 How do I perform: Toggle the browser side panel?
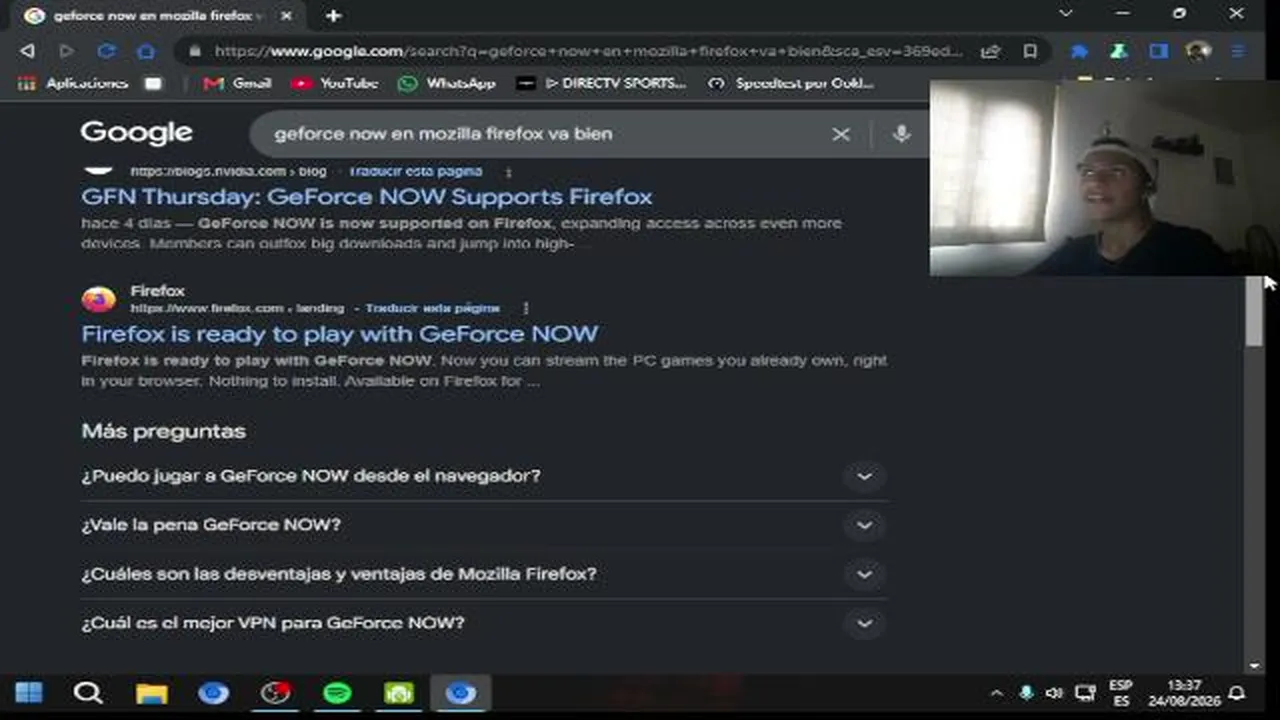1159,51
